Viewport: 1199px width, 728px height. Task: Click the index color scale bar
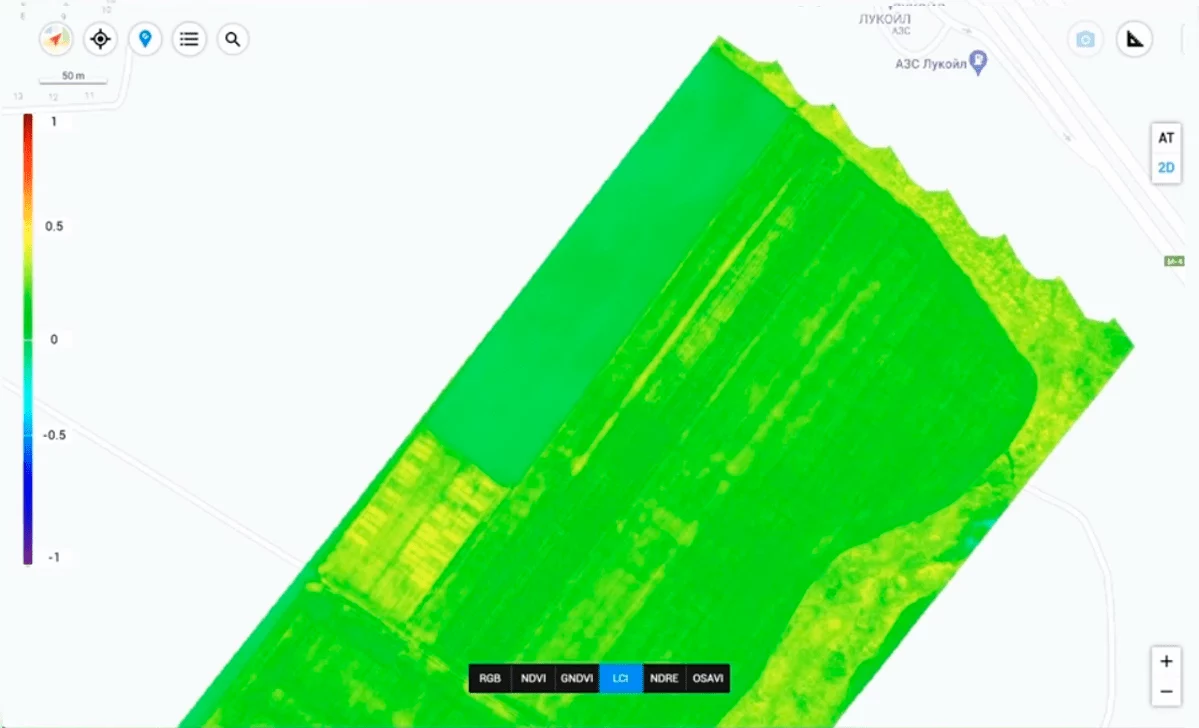pos(28,339)
